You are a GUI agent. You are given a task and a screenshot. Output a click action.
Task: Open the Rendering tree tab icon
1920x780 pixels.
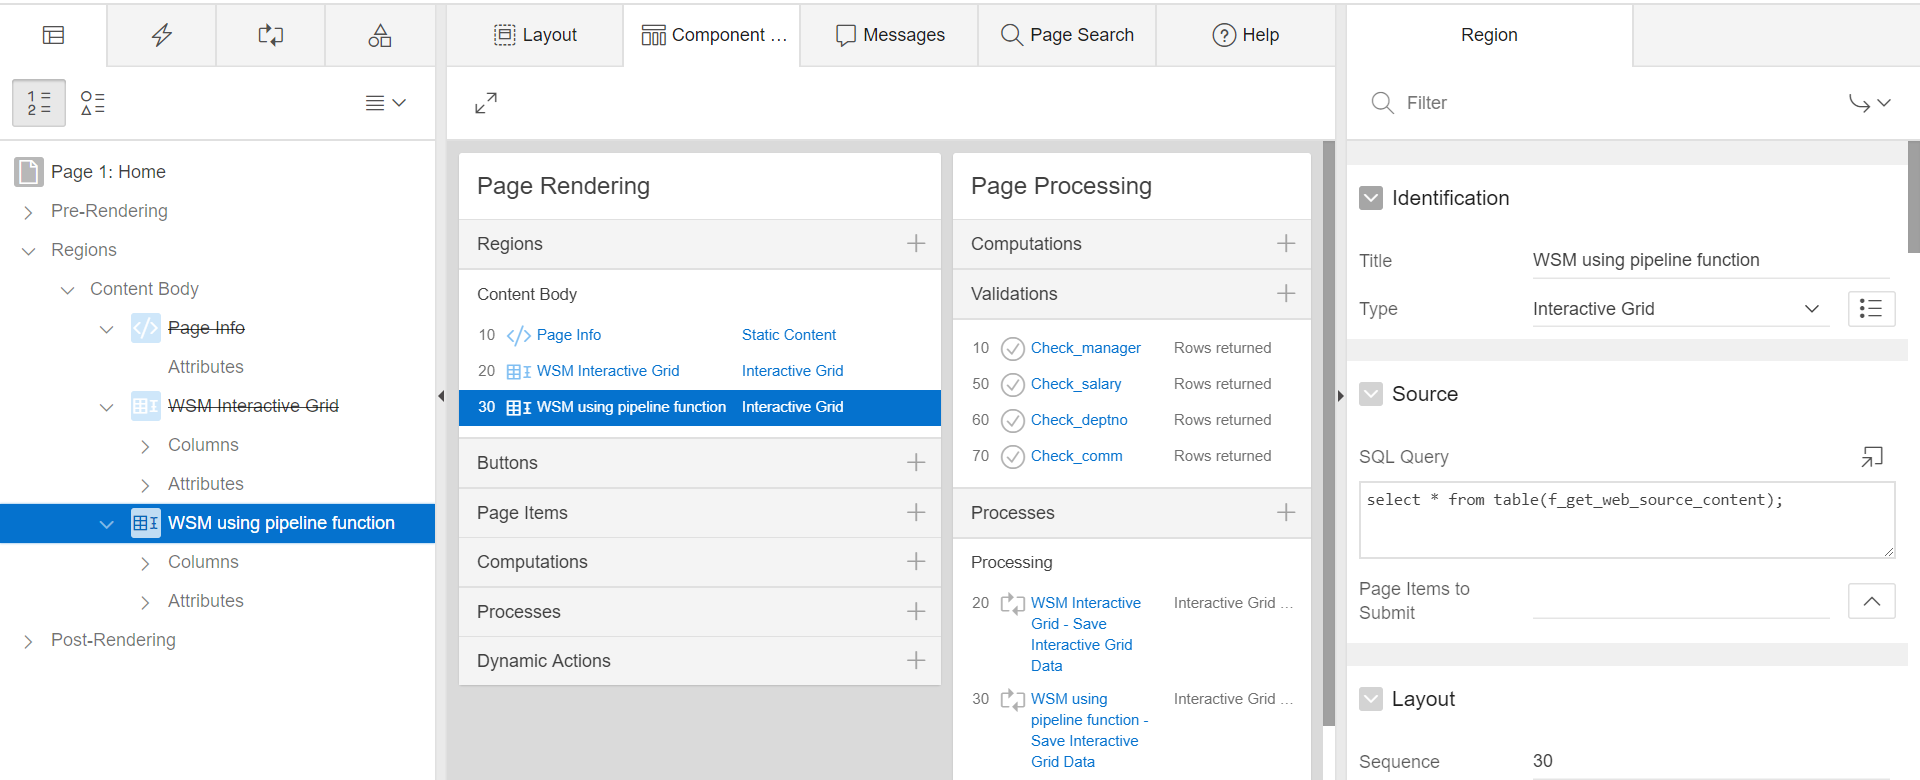[x=53, y=35]
